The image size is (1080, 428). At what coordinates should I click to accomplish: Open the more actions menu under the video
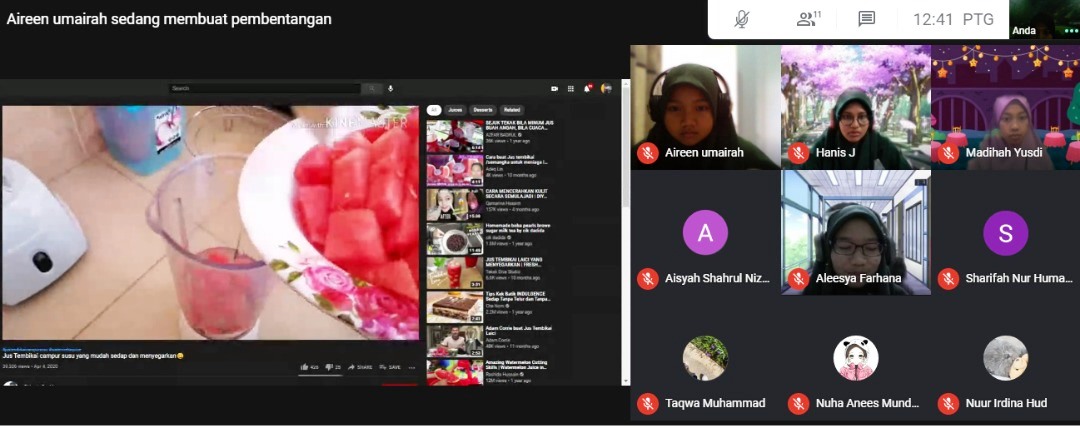pos(412,367)
